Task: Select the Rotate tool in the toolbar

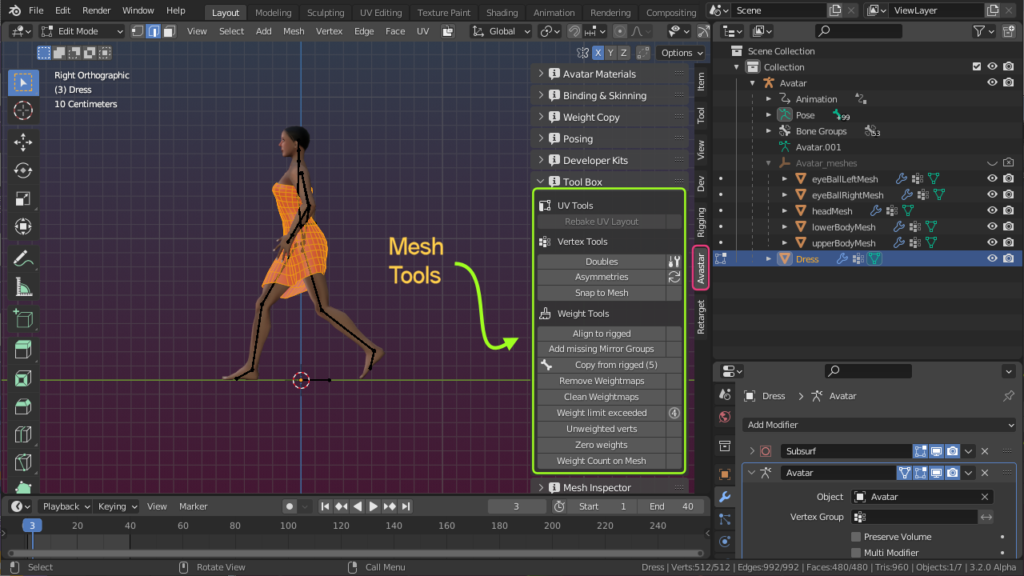Action: pos(22,172)
